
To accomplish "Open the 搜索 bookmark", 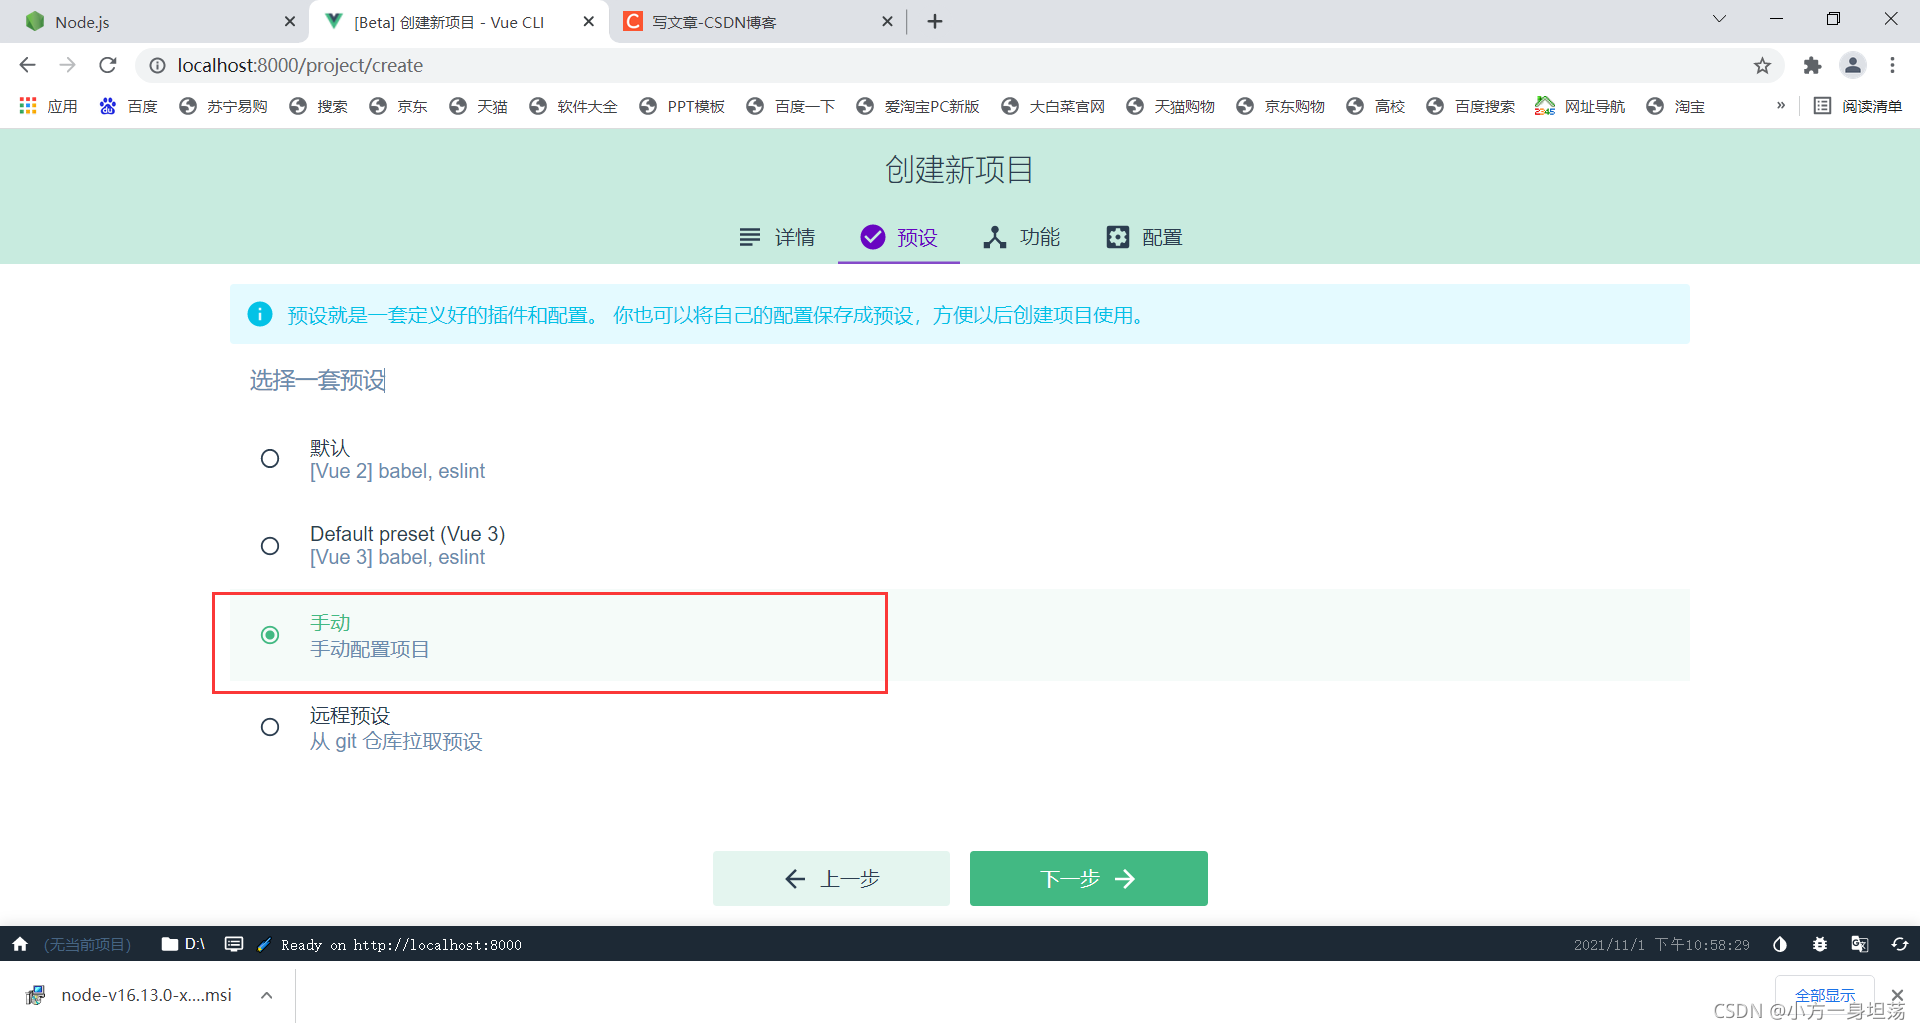I will tap(318, 106).
